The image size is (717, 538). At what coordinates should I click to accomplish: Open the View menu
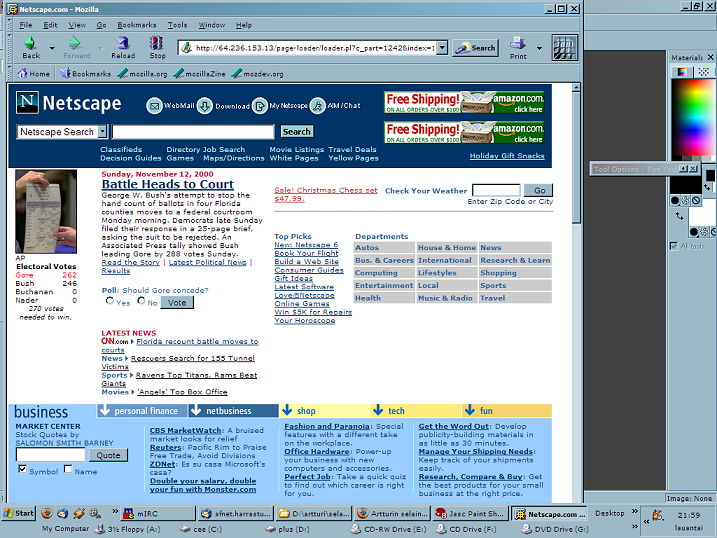pos(77,25)
